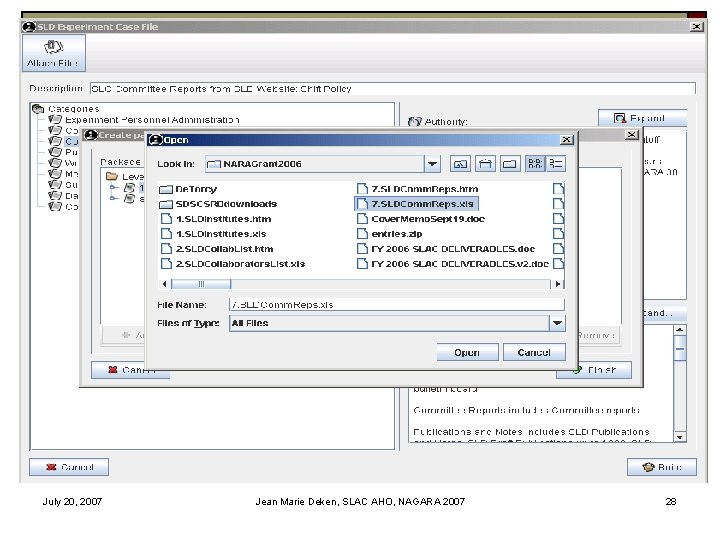The height and width of the screenshot is (540, 720).
Task: Click Cancel button in SLD case file window
Action: pyautogui.click(x=69, y=467)
